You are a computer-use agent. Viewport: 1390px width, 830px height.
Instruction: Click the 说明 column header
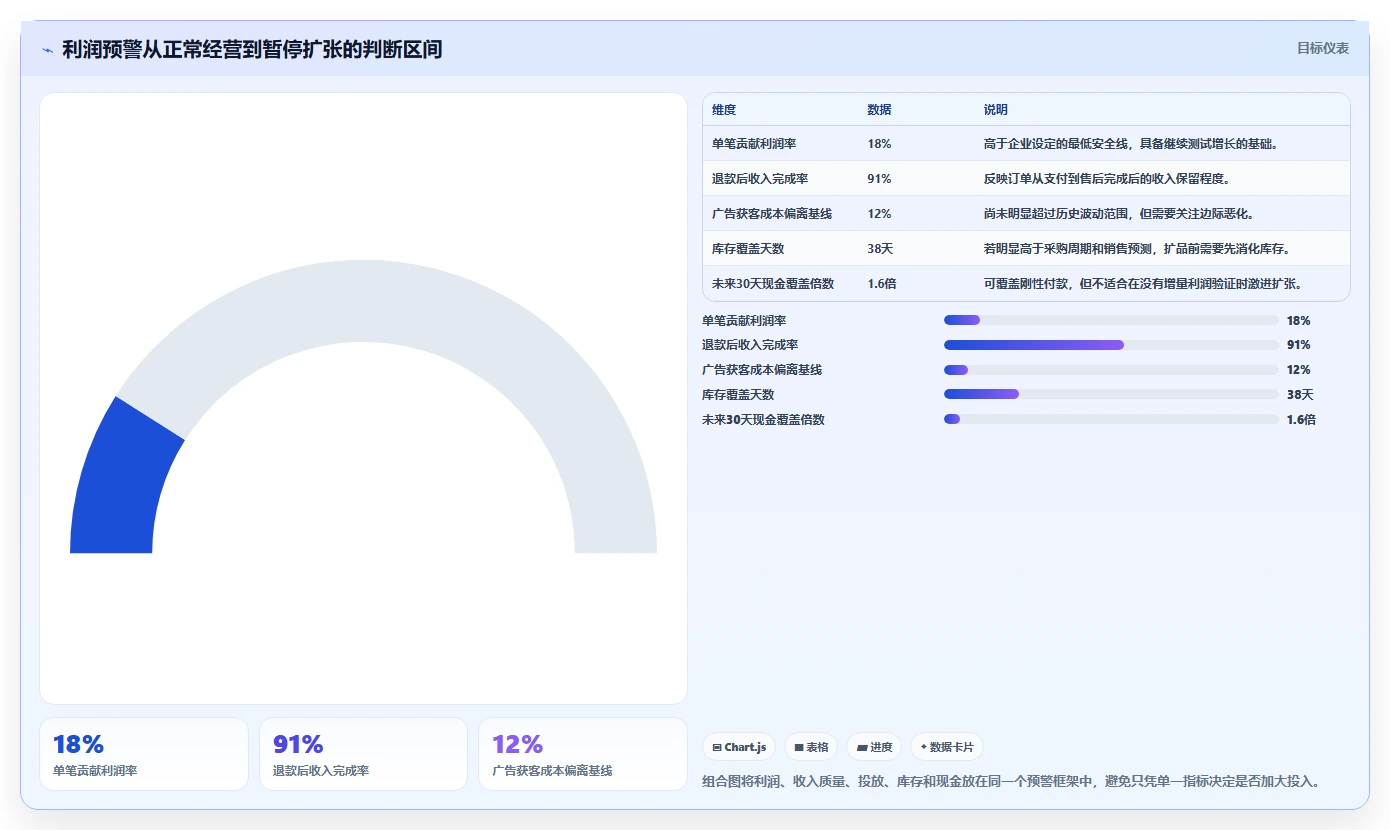[995, 110]
